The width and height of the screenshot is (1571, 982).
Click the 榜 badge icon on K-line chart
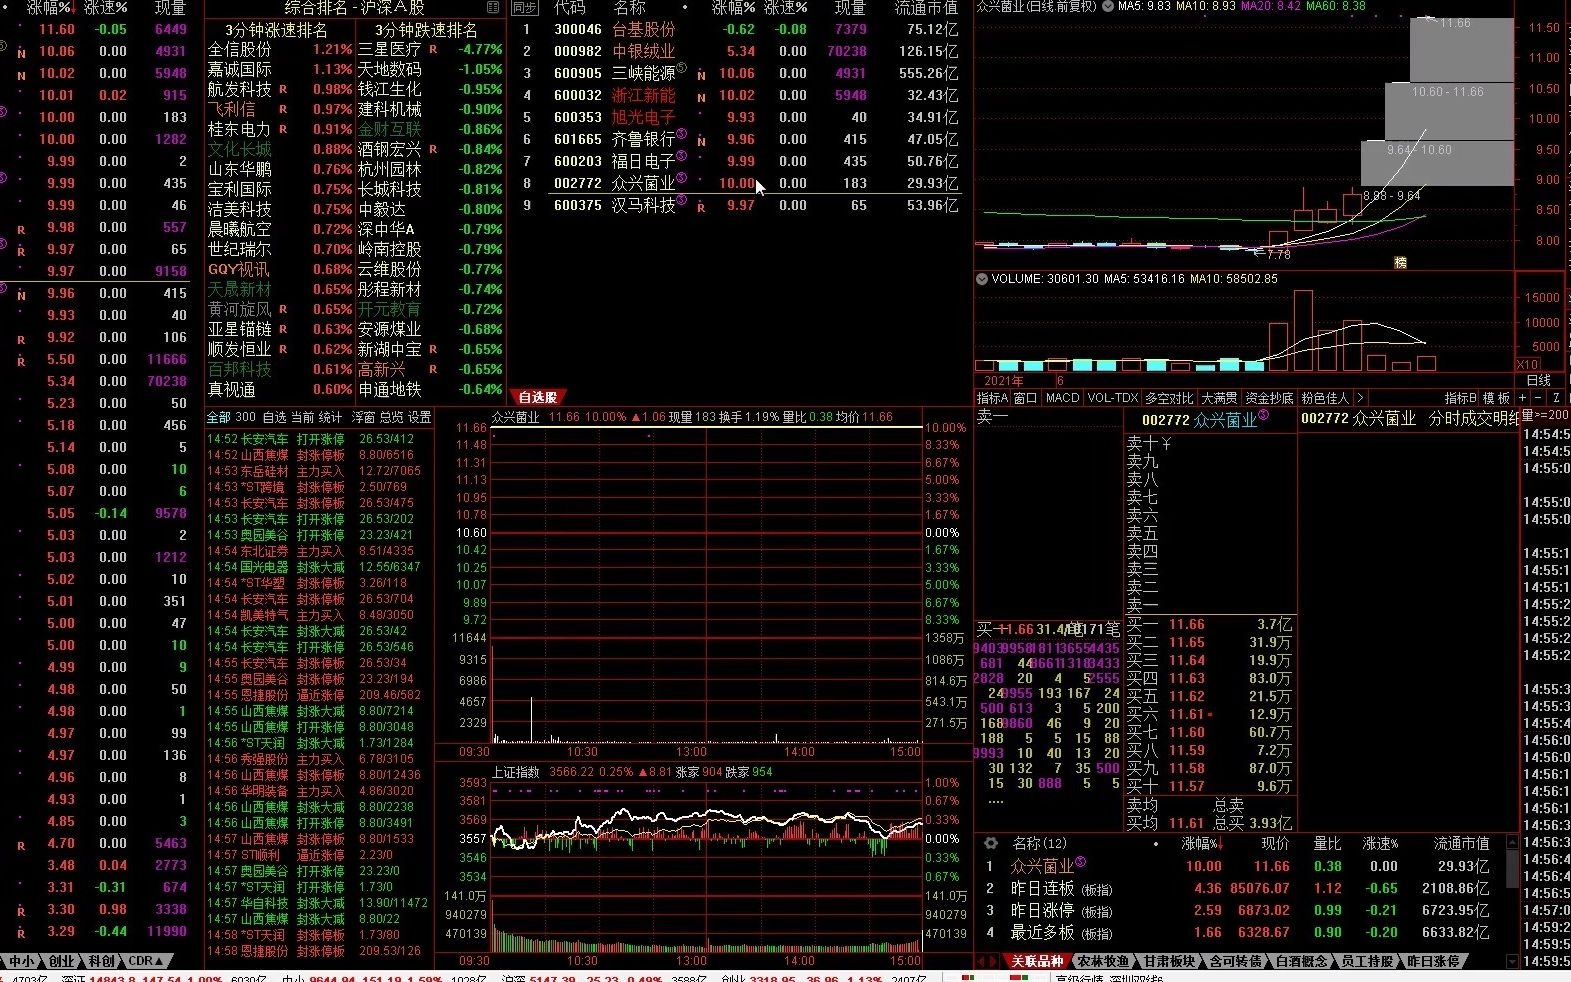1400,262
